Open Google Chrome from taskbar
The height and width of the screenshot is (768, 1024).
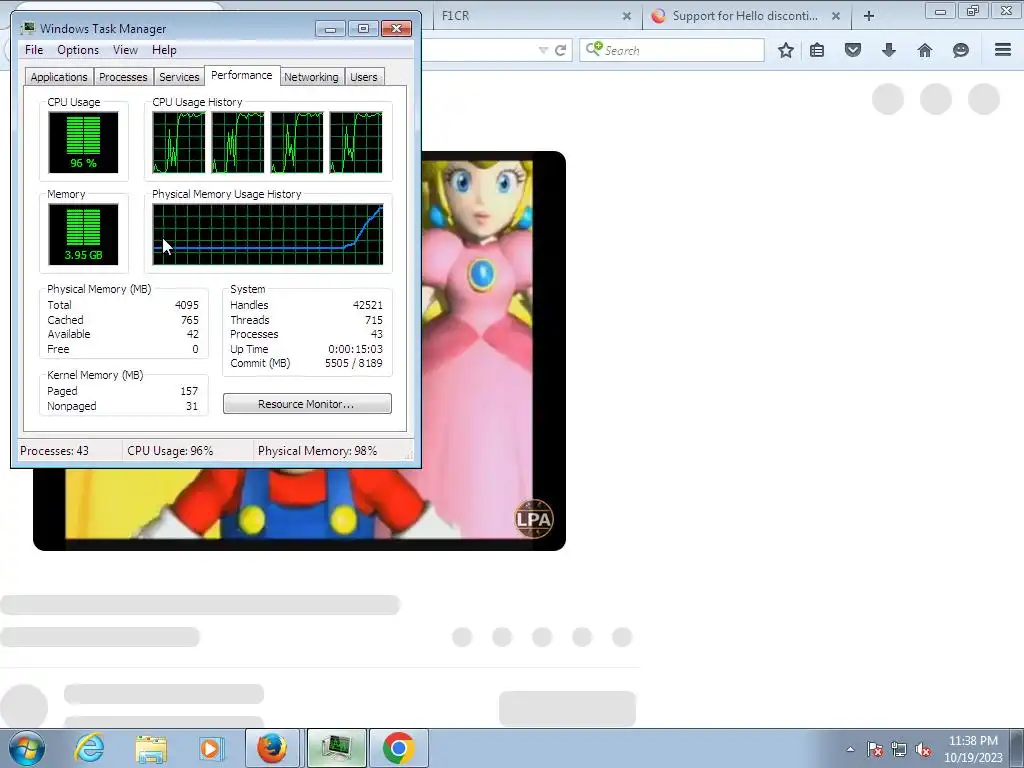click(399, 748)
